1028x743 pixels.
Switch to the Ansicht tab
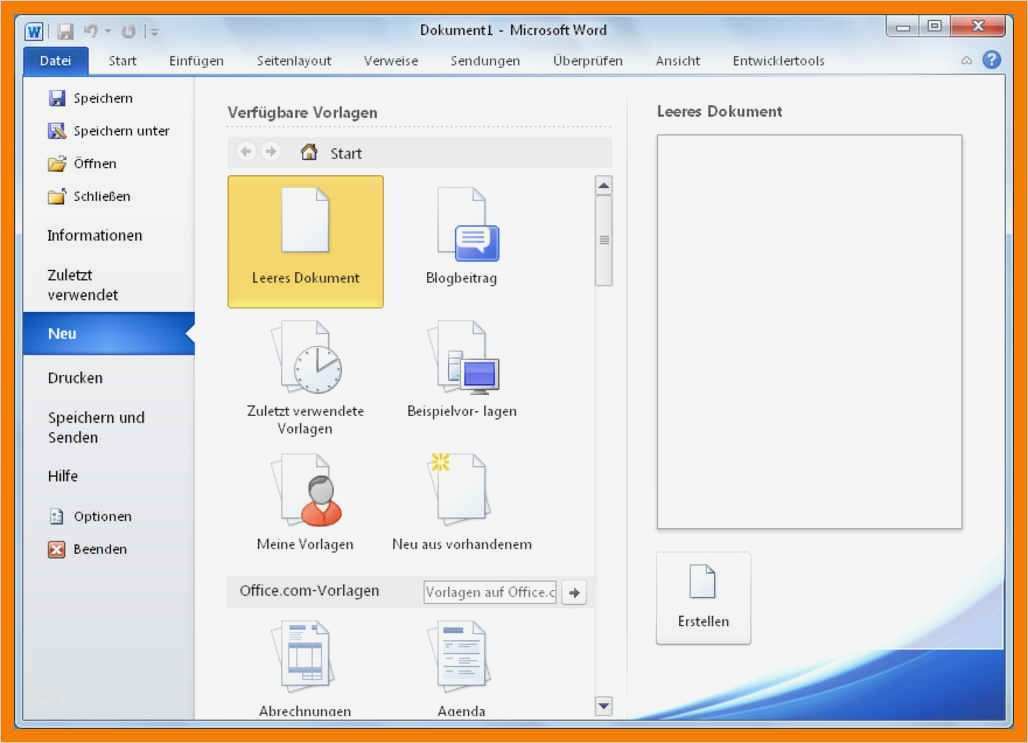click(678, 61)
